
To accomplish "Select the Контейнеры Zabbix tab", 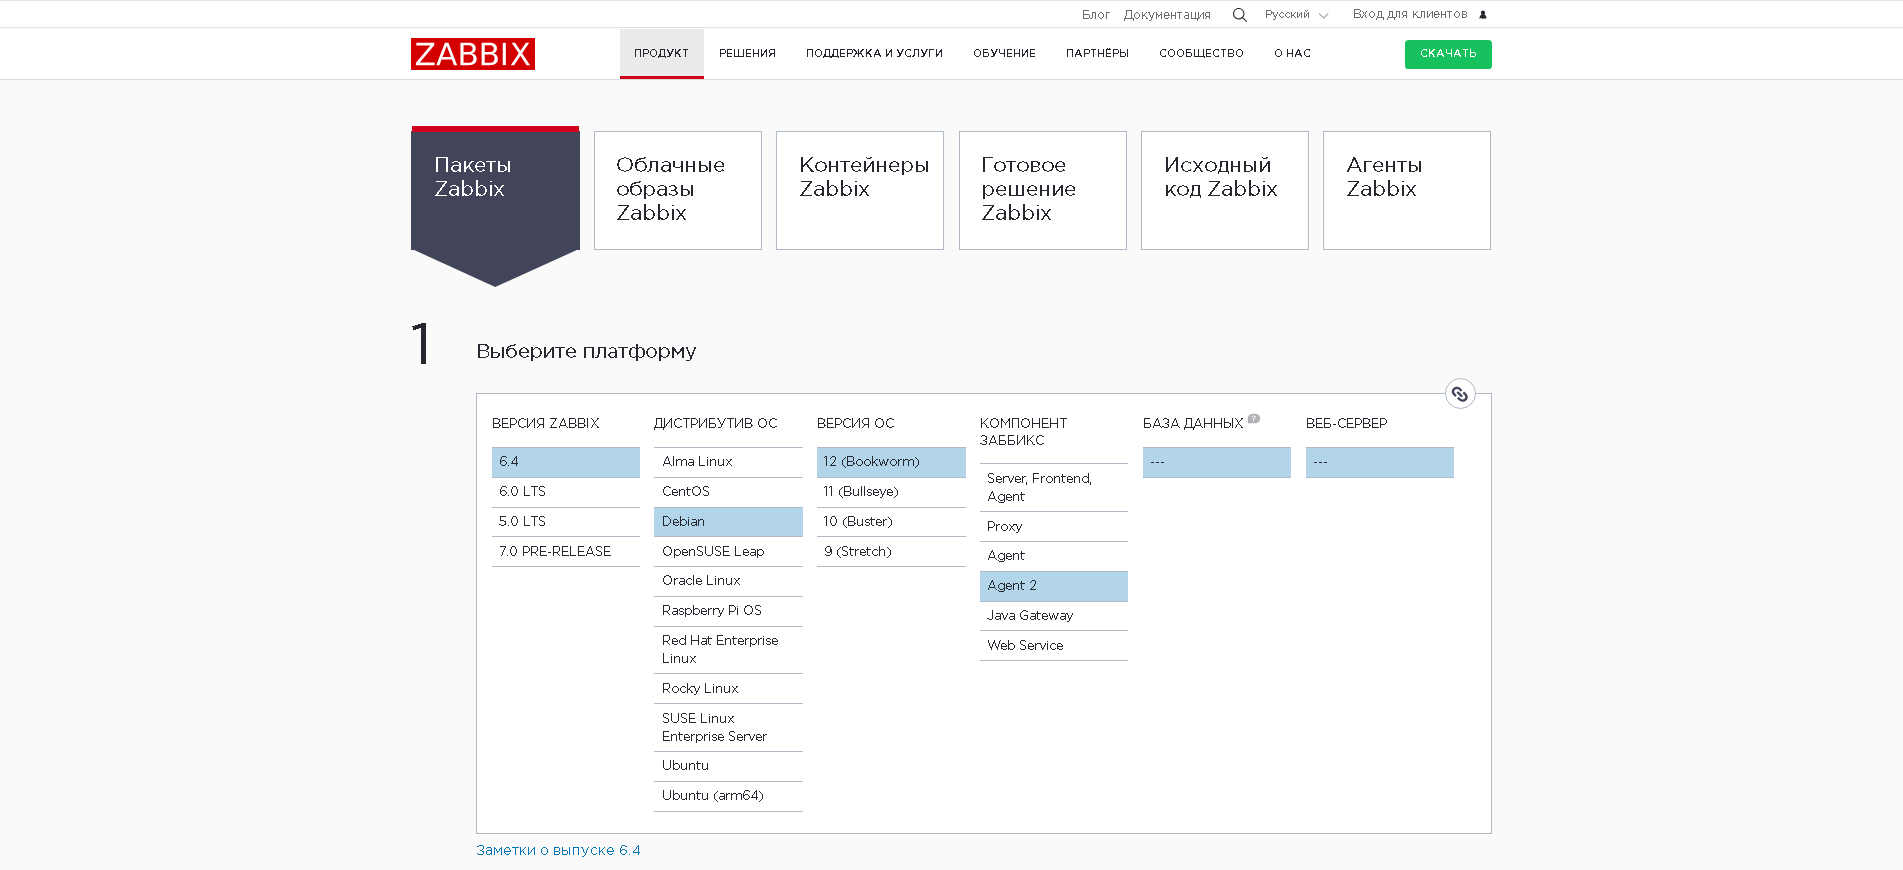I will pyautogui.click(x=860, y=190).
